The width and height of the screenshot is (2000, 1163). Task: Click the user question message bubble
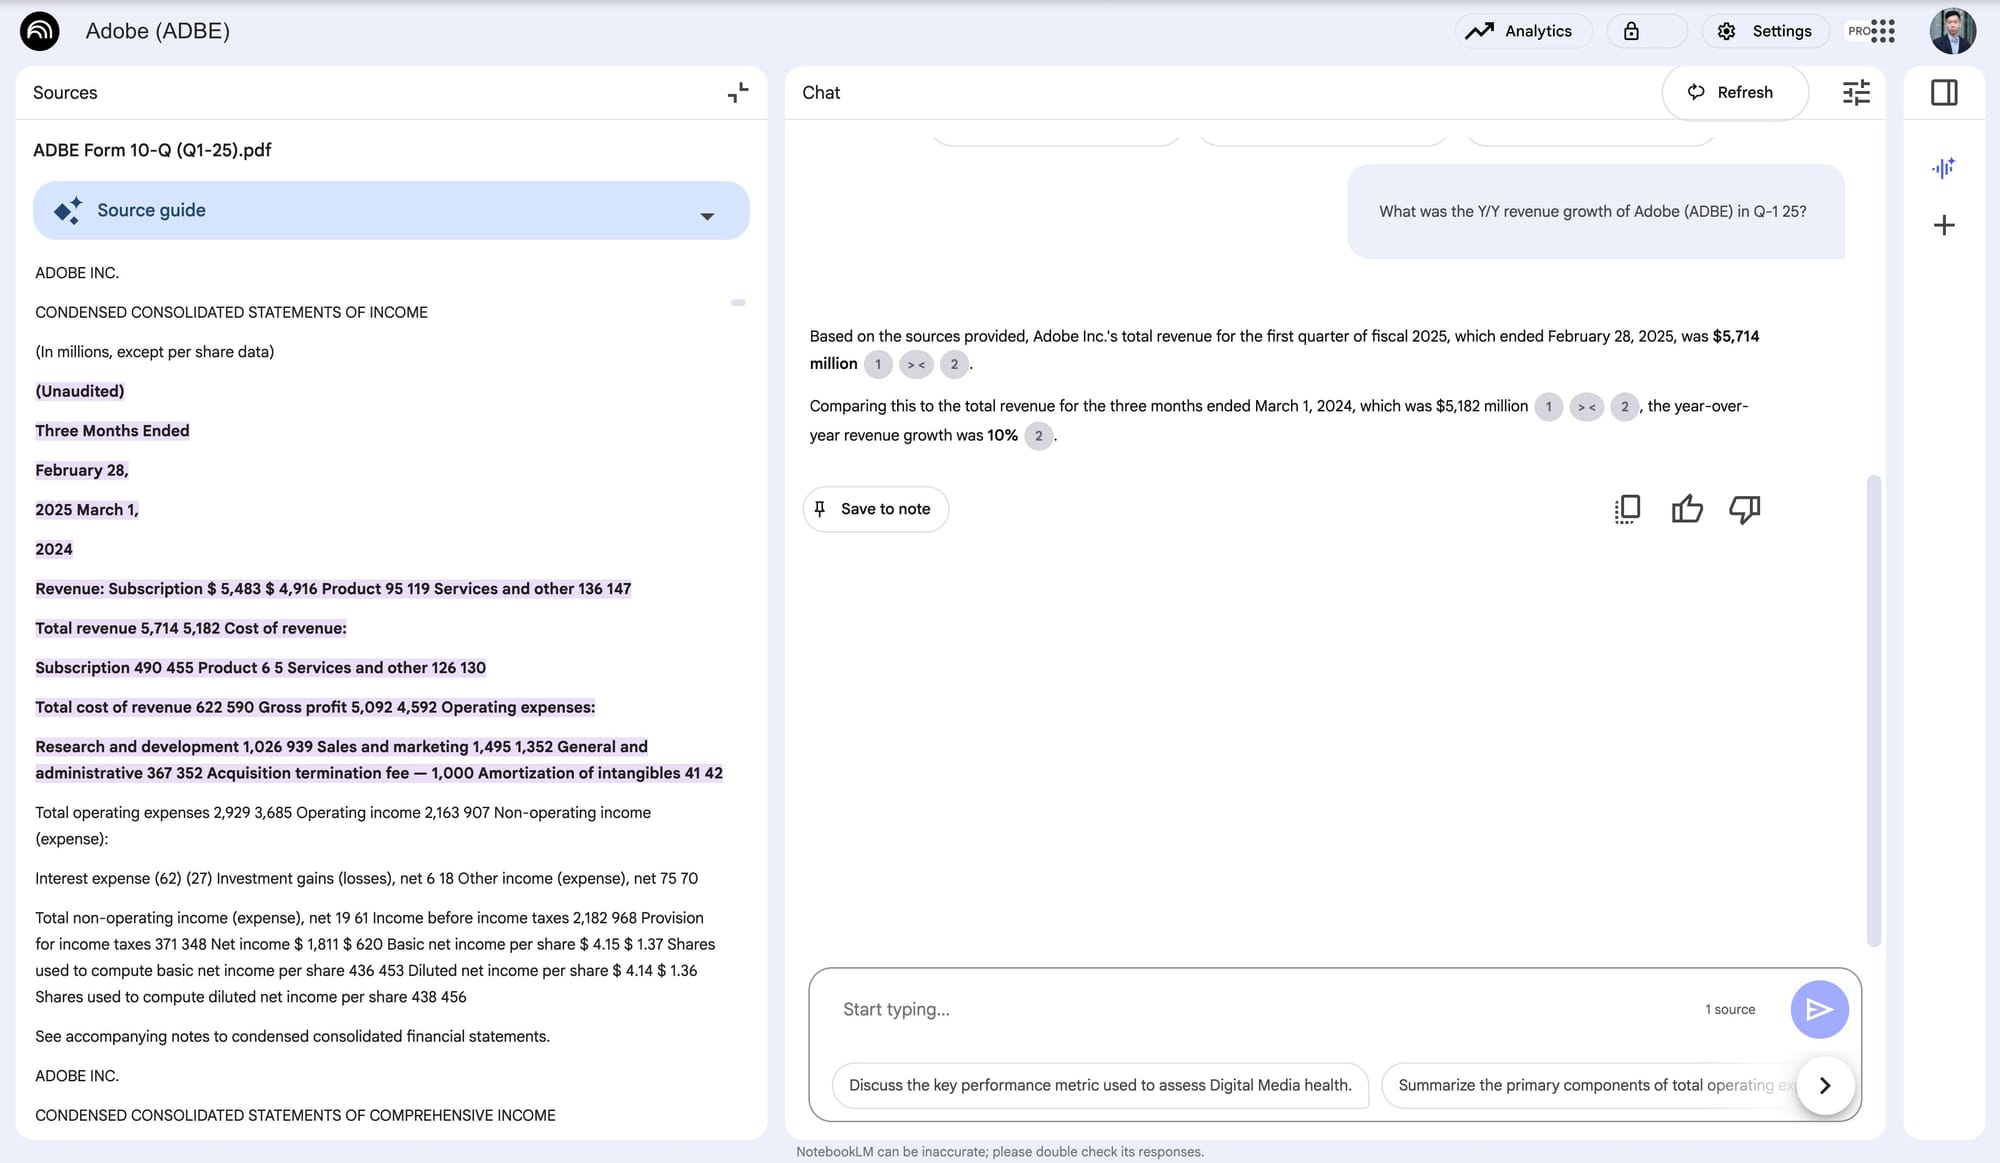pos(1596,212)
